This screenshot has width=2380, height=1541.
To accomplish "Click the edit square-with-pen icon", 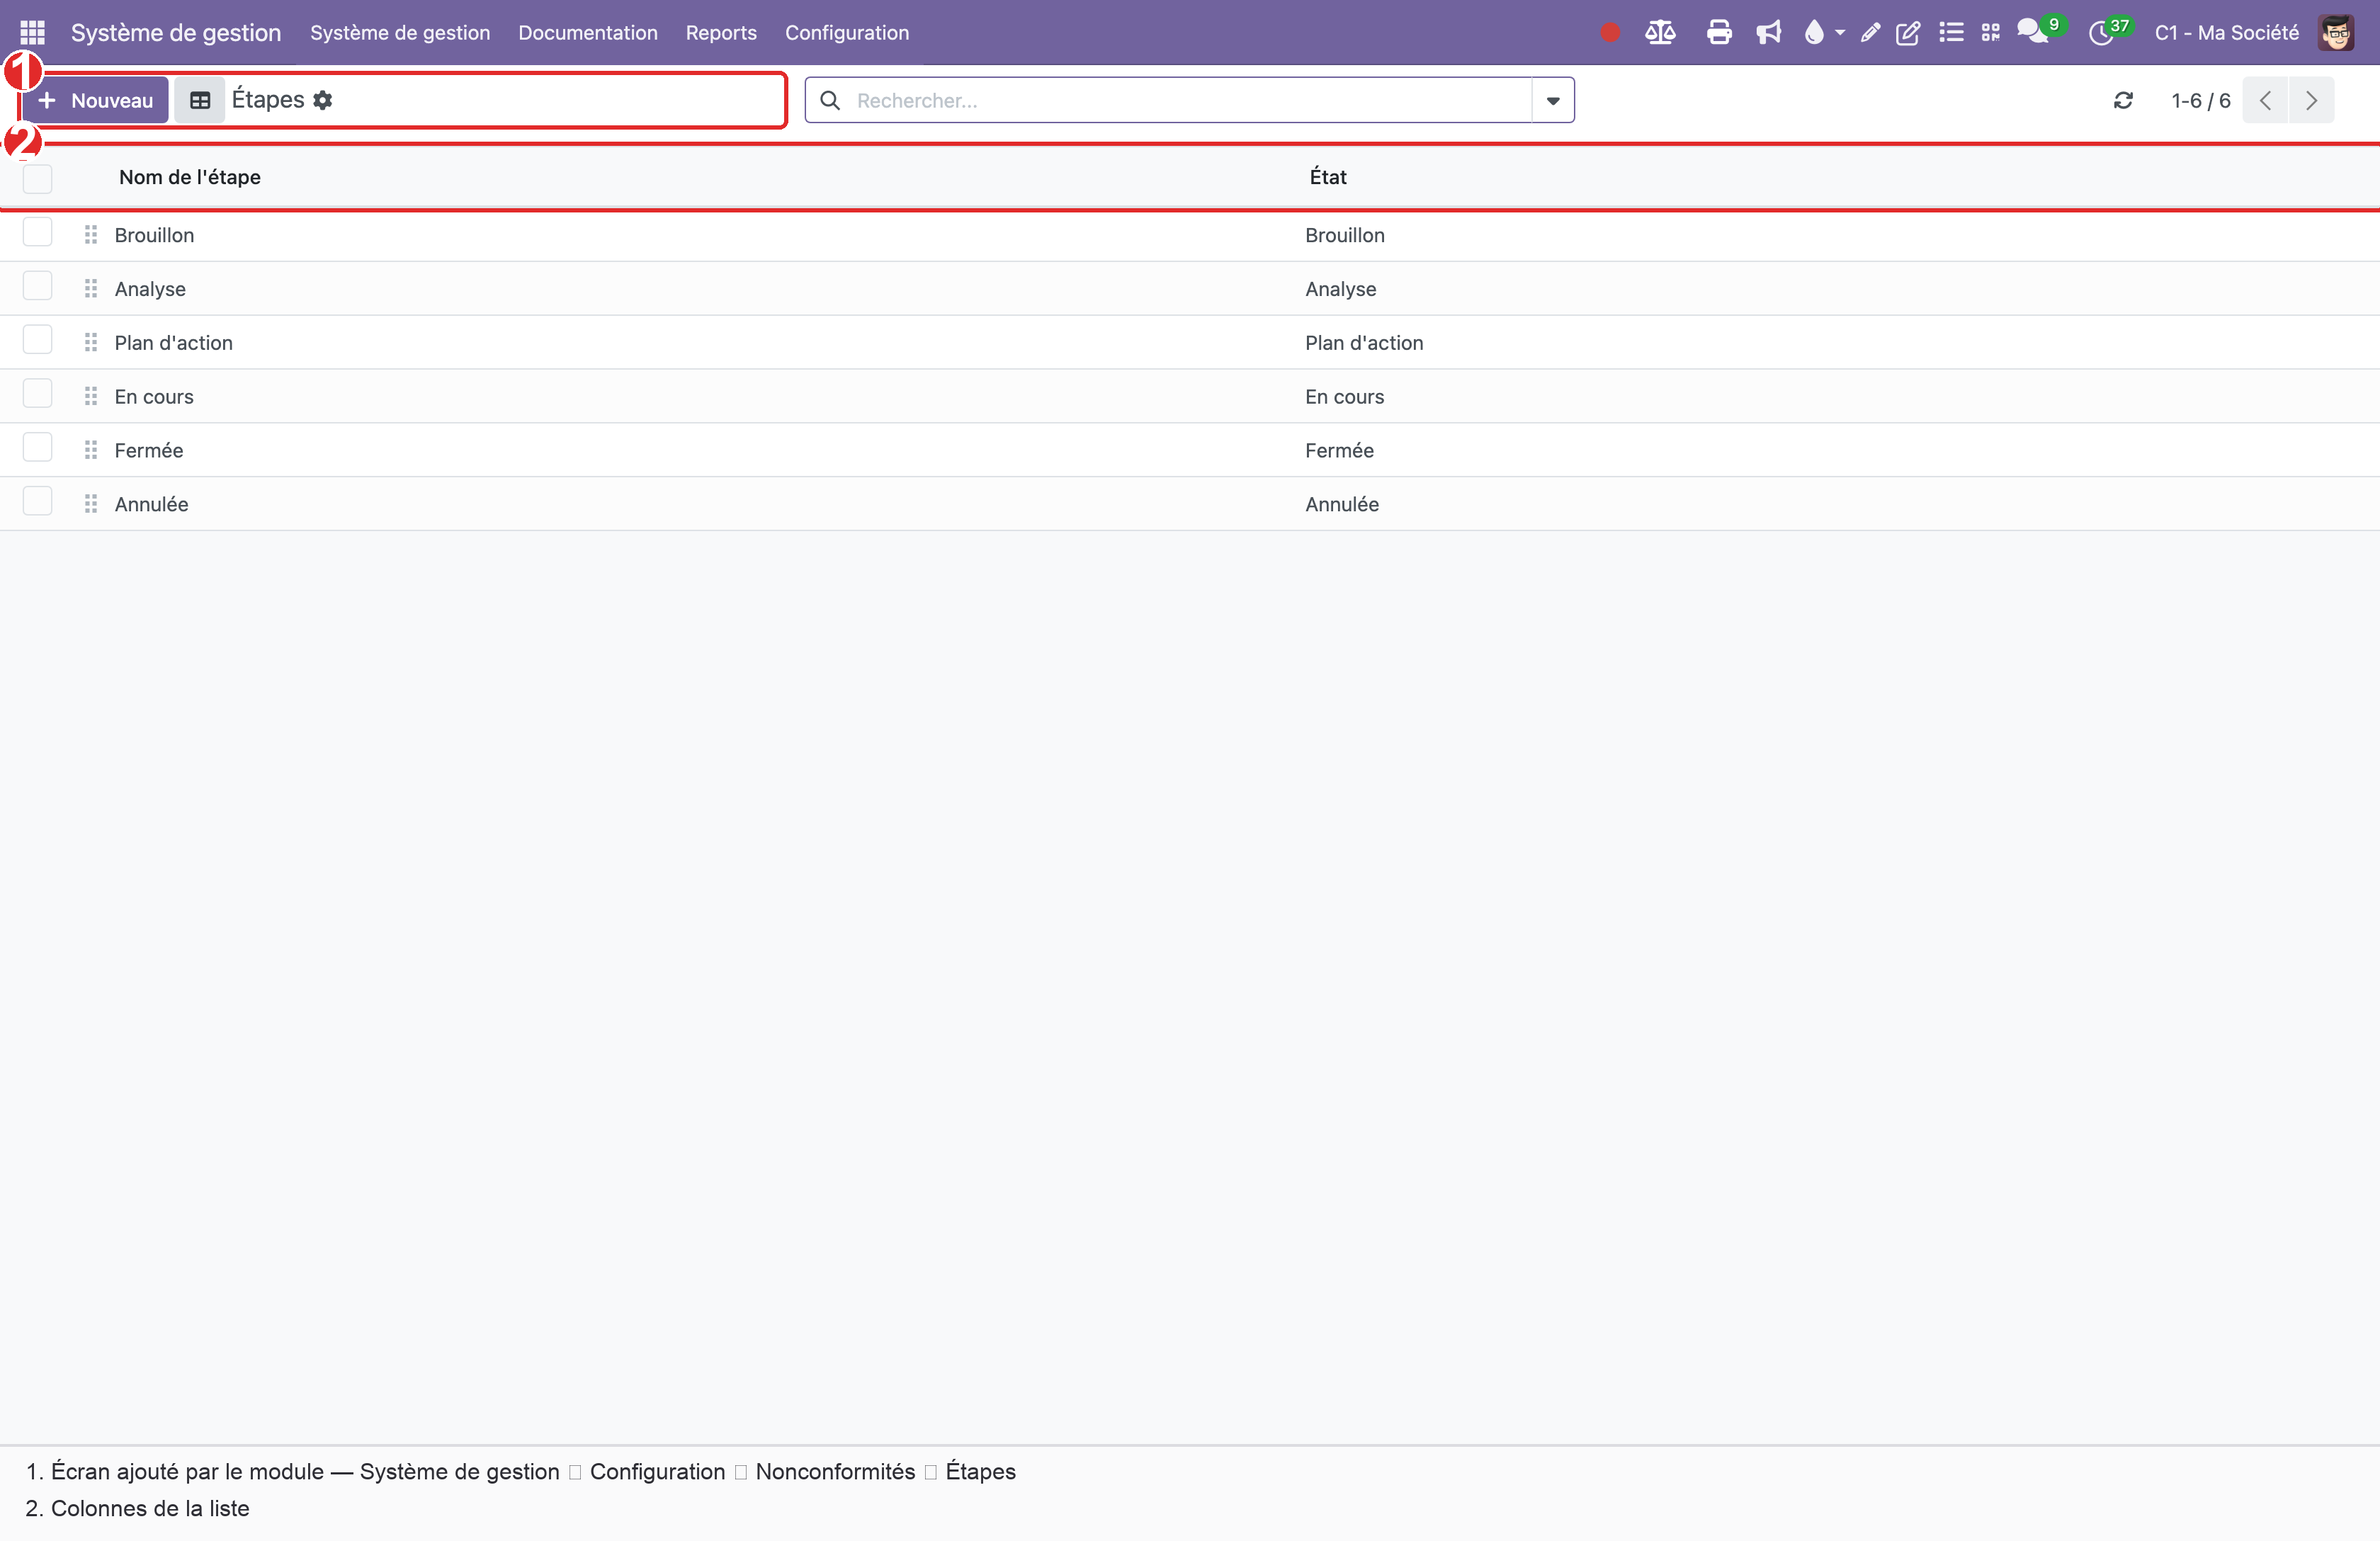I will [1908, 33].
